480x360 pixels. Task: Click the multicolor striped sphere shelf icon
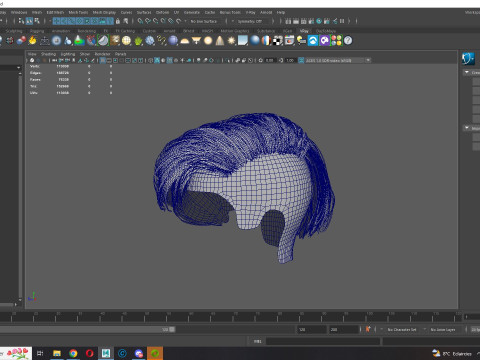tap(266, 41)
